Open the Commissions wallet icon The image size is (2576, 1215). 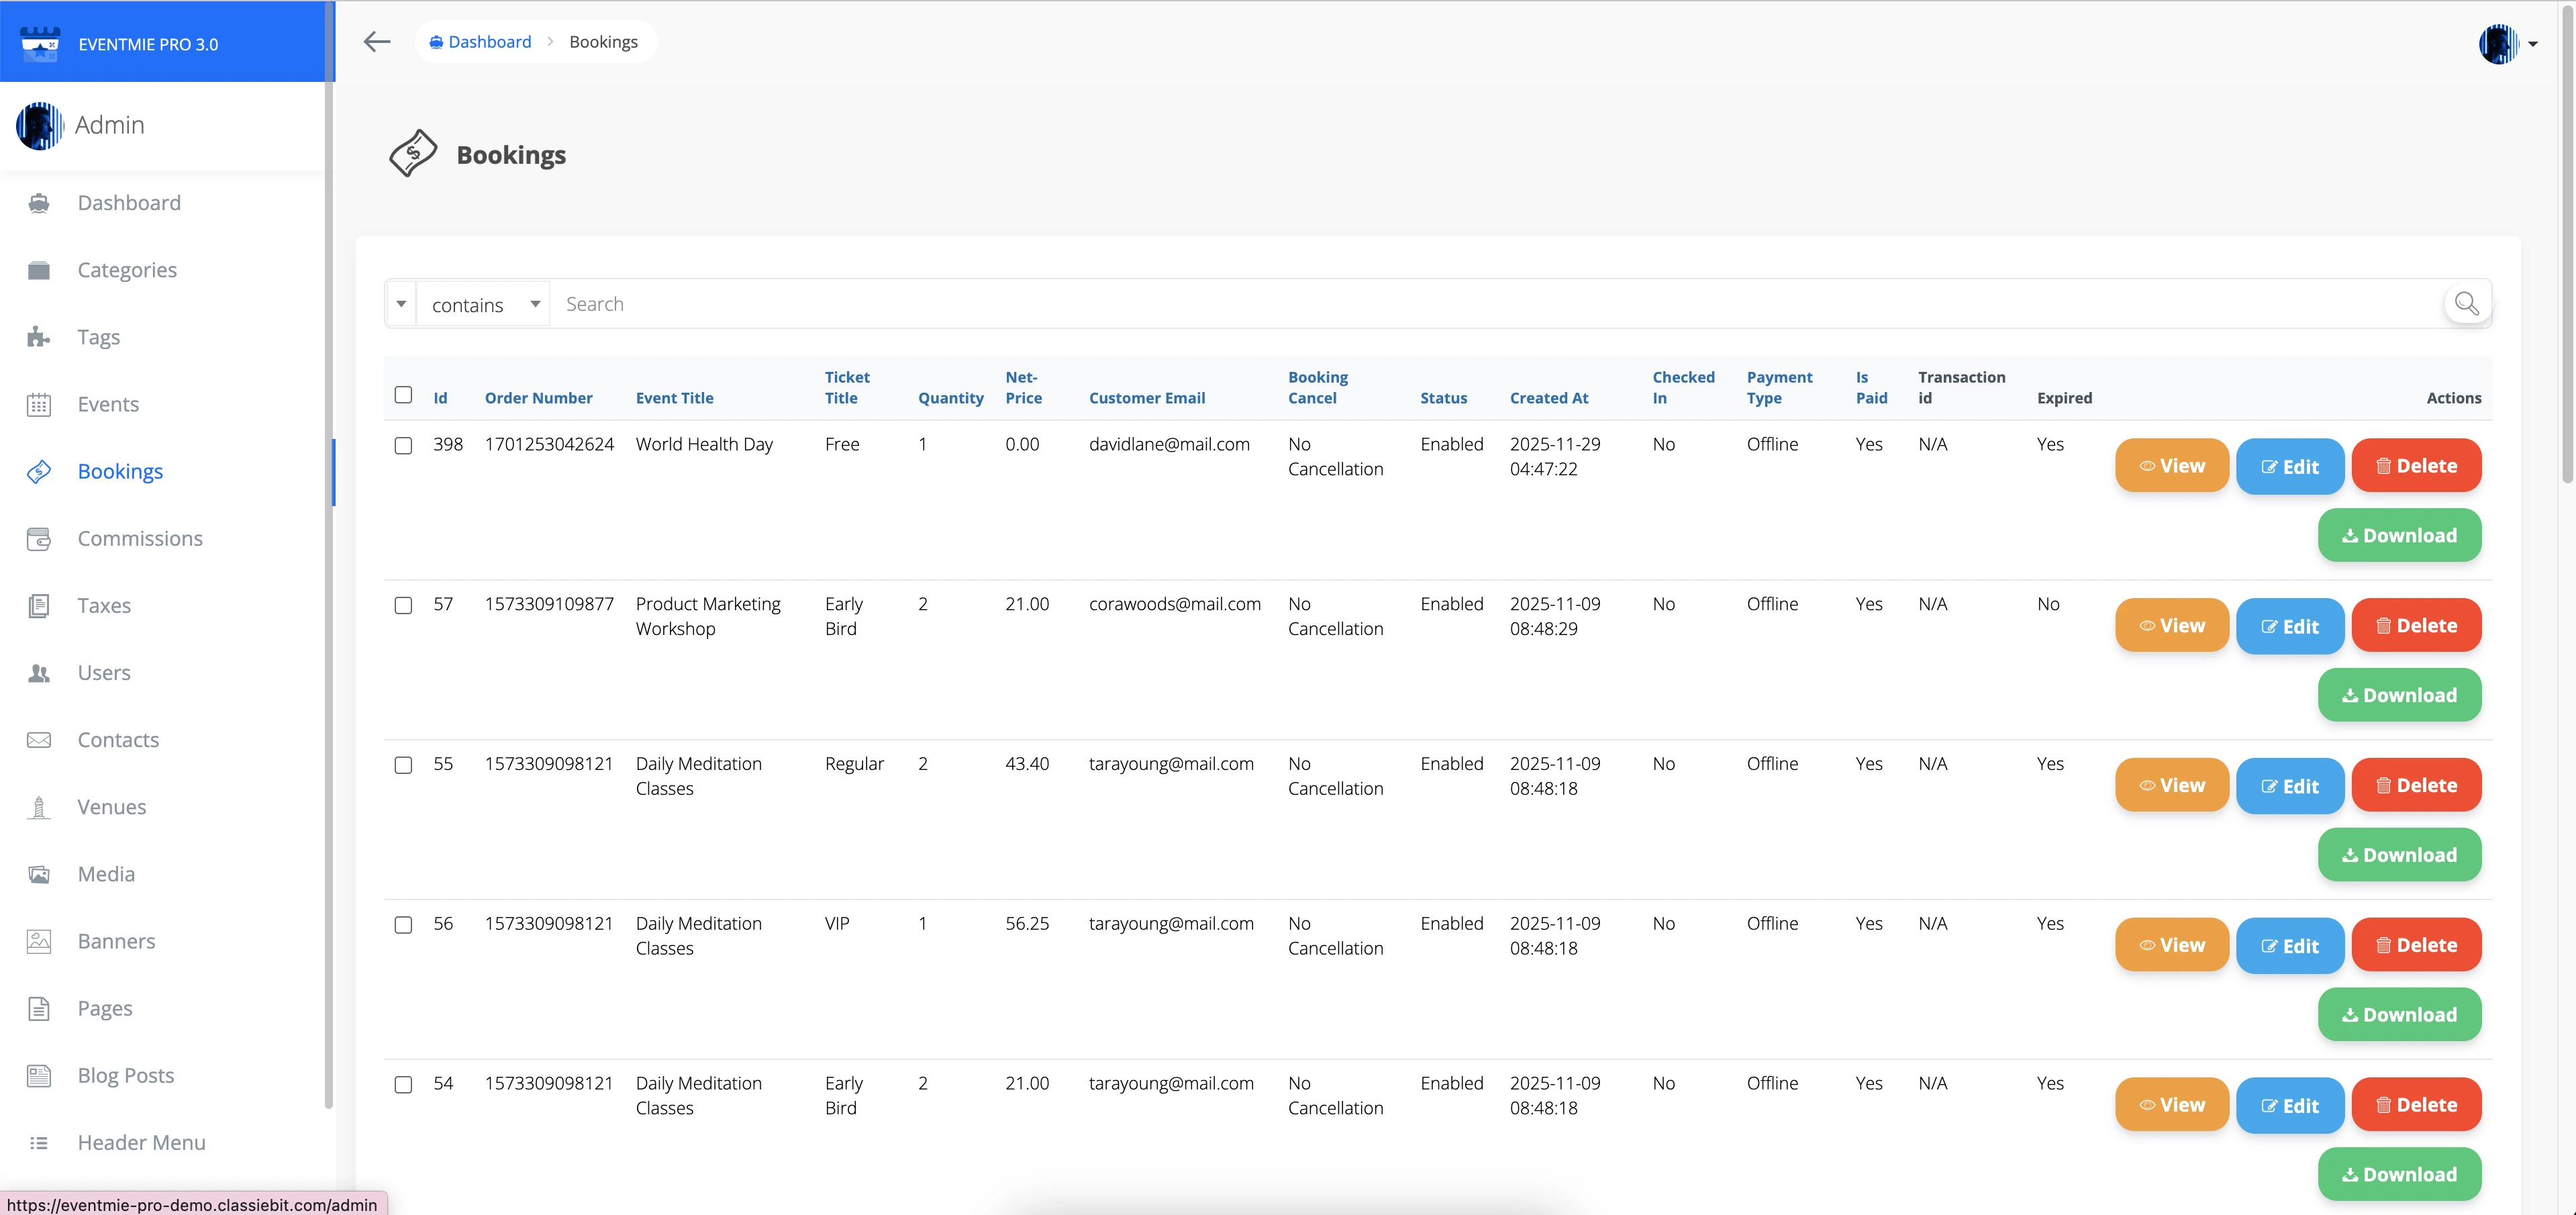[39, 538]
